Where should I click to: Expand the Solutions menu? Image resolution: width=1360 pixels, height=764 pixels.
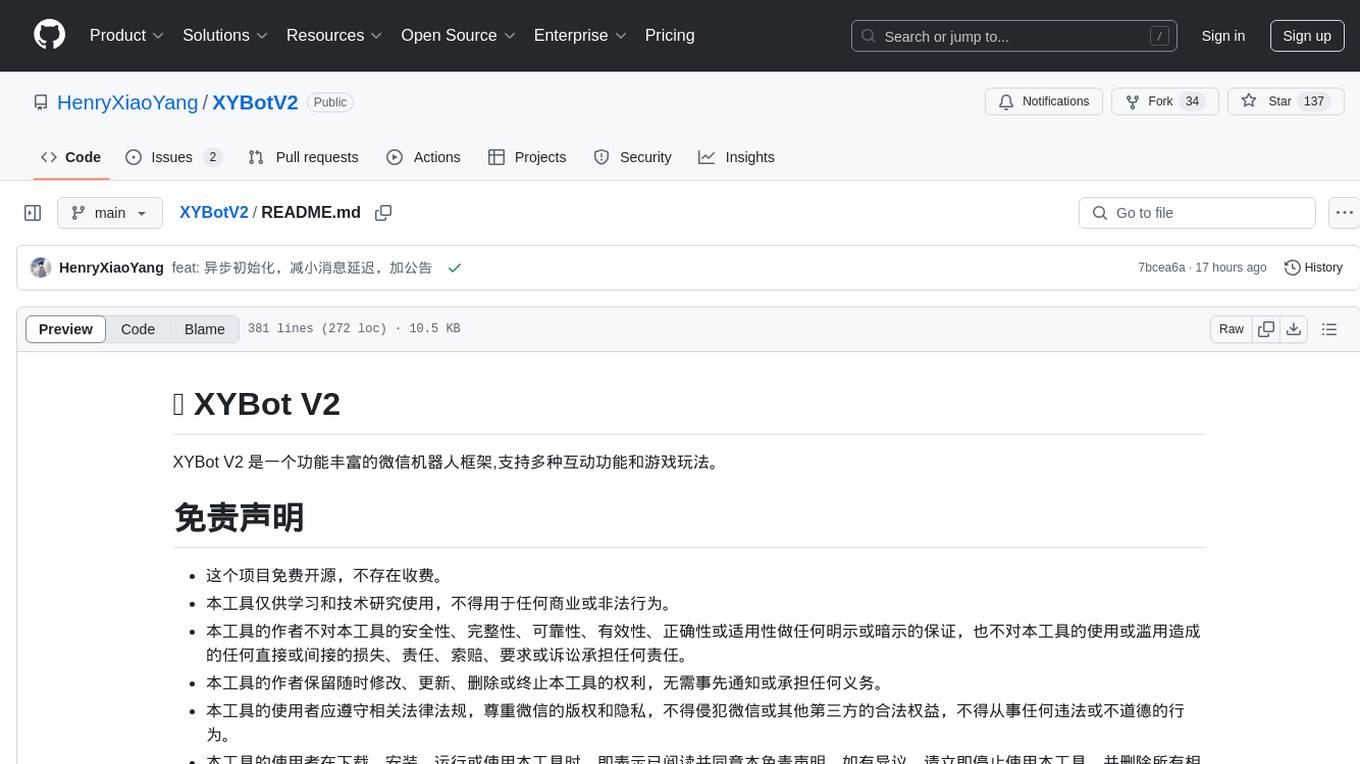[225, 35]
